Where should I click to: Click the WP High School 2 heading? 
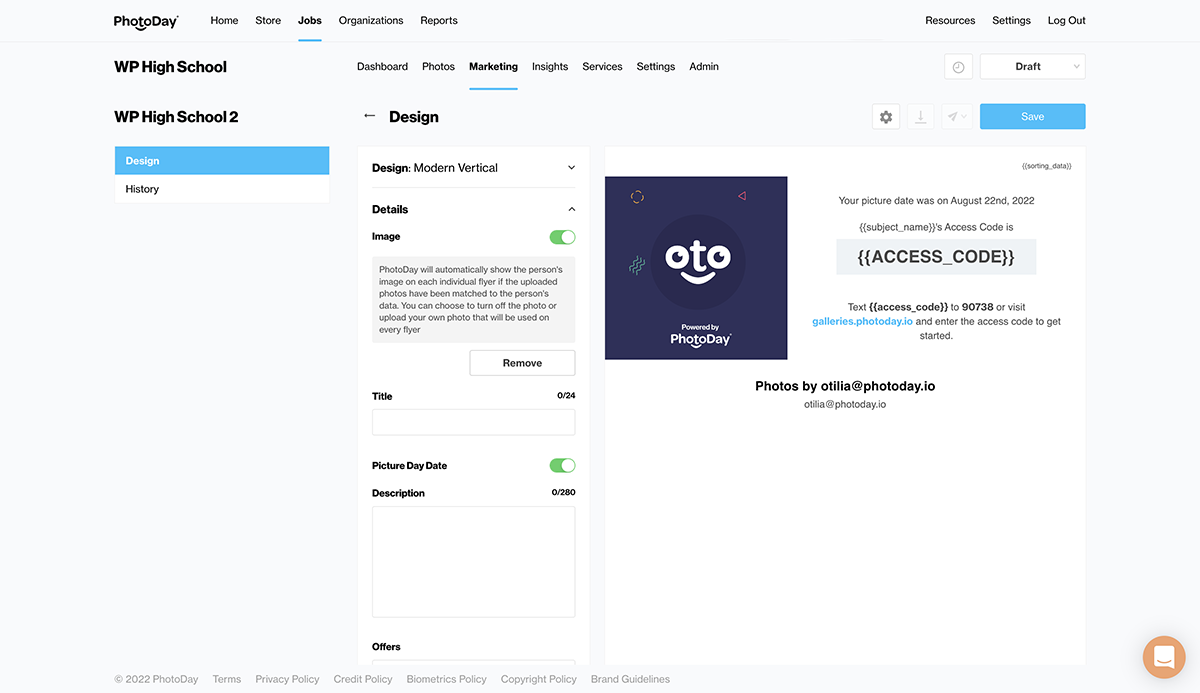point(176,117)
